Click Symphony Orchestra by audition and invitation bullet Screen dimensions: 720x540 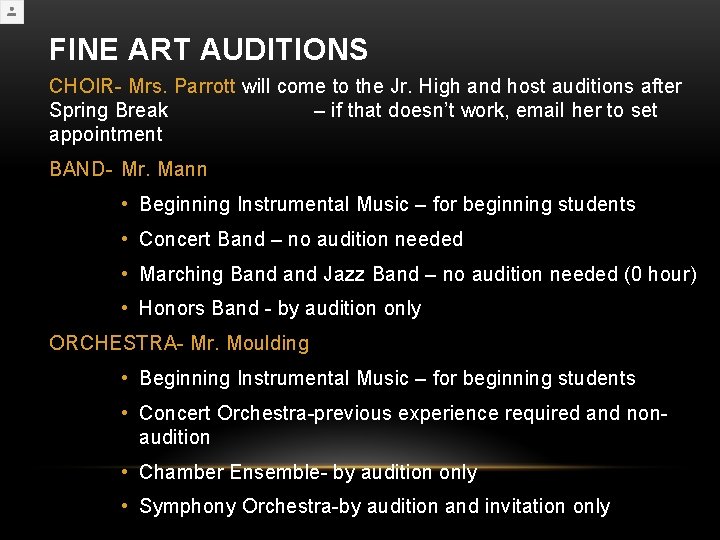pyautogui.click(x=374, y=506)
